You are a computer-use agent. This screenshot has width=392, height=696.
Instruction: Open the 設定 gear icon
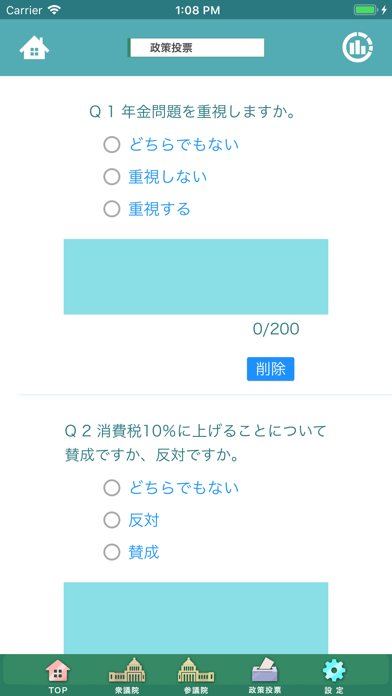click(334, 675)
